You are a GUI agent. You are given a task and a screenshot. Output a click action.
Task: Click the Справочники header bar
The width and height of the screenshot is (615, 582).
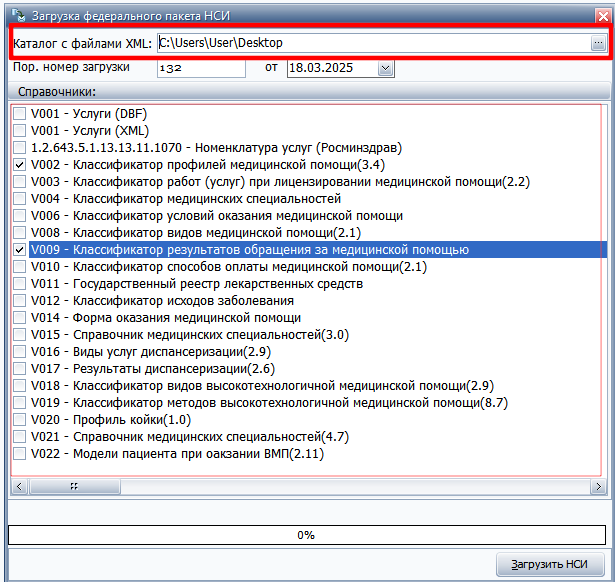(x=309, y=92)
